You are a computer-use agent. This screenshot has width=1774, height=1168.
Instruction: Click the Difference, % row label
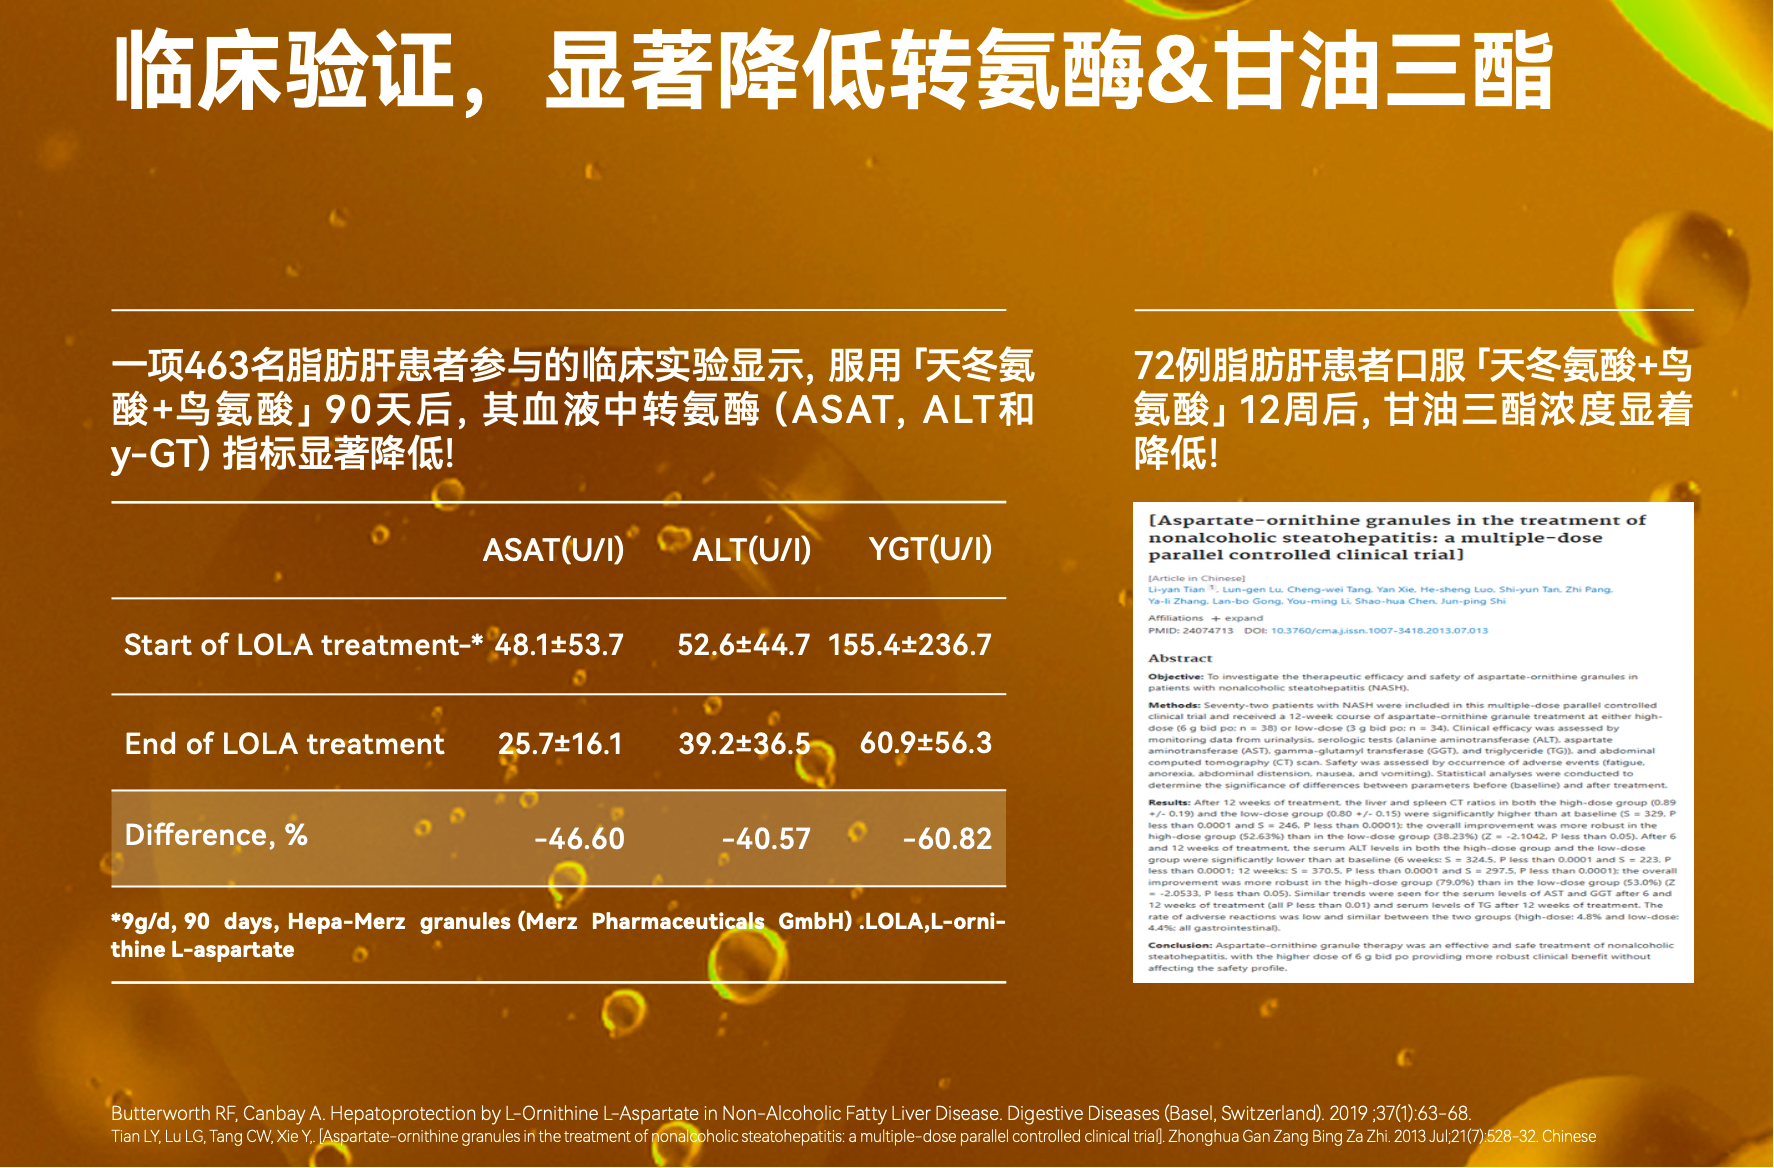(215, 835)
